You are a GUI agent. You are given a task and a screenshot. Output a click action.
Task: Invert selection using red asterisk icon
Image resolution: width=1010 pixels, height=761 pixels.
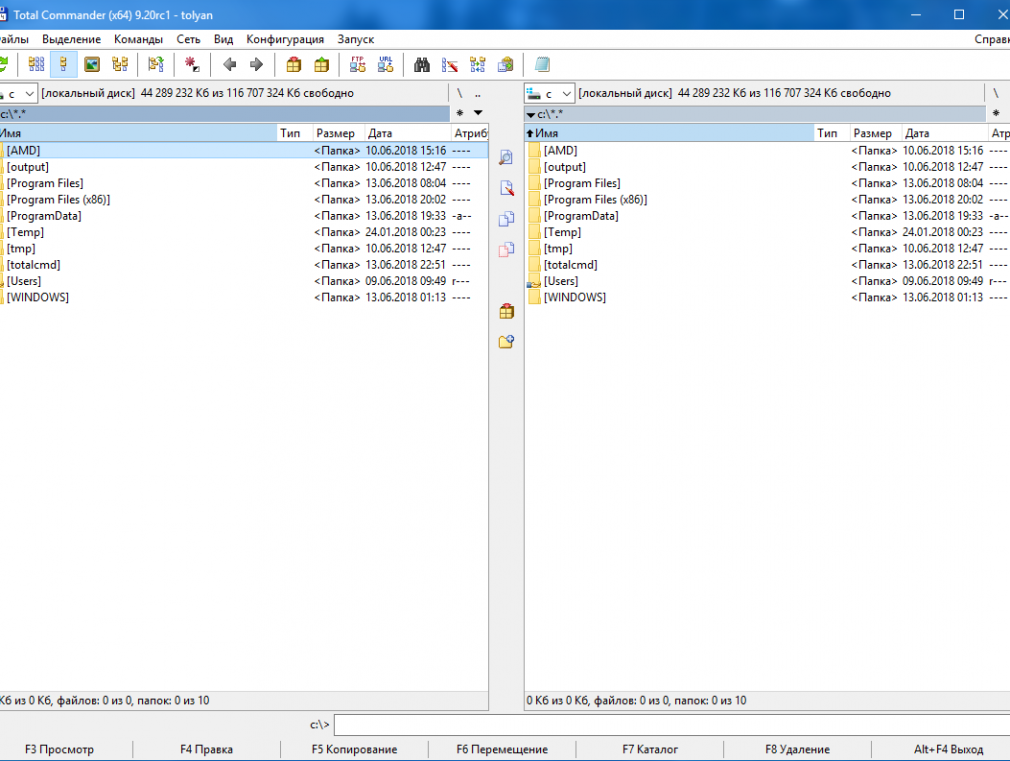(192, 64)
